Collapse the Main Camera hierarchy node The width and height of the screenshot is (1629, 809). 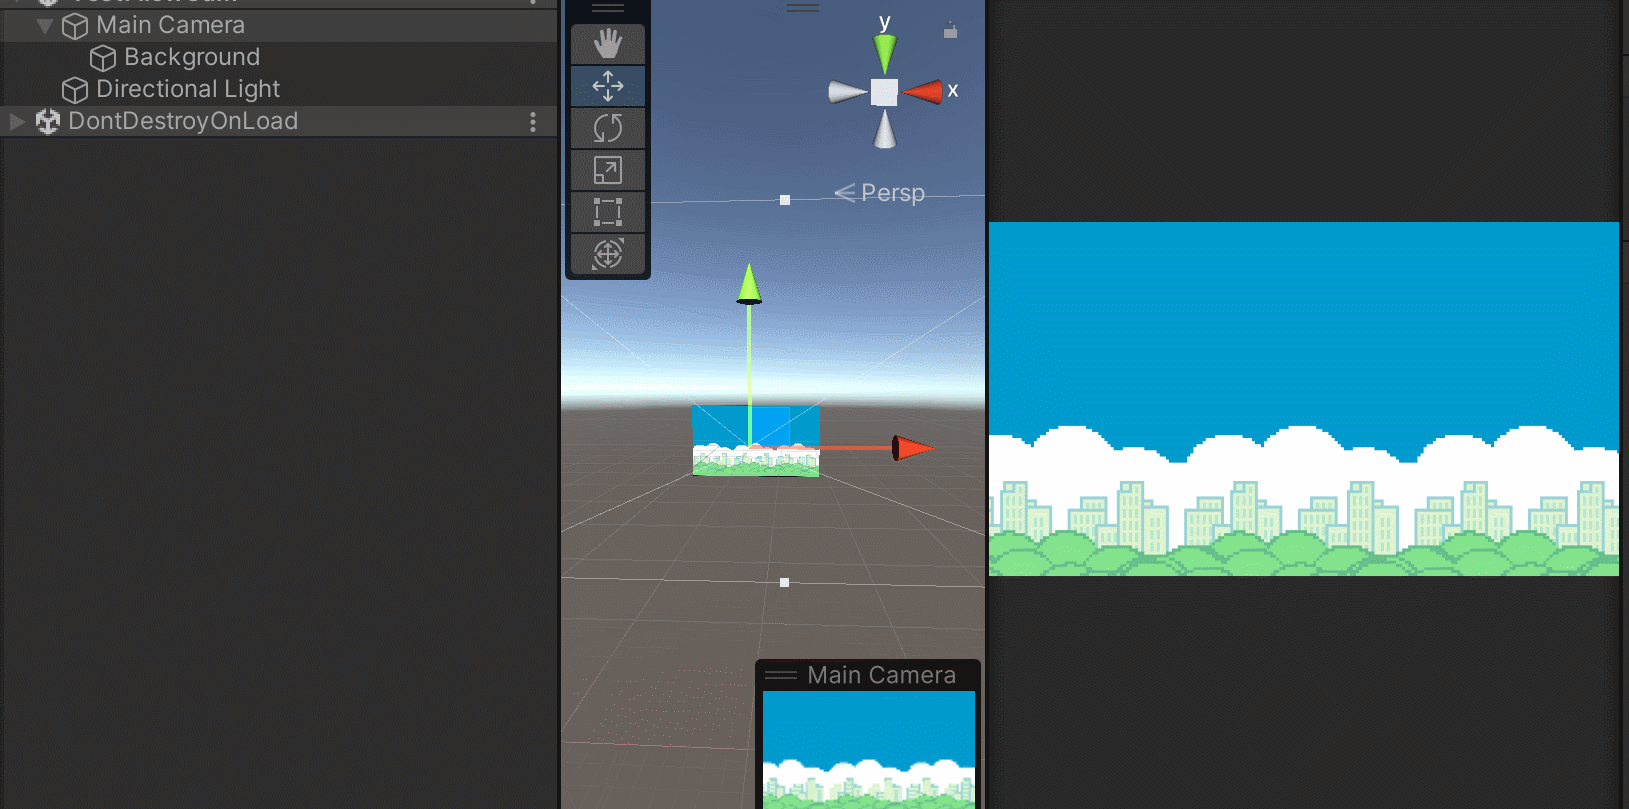point(45,25)
